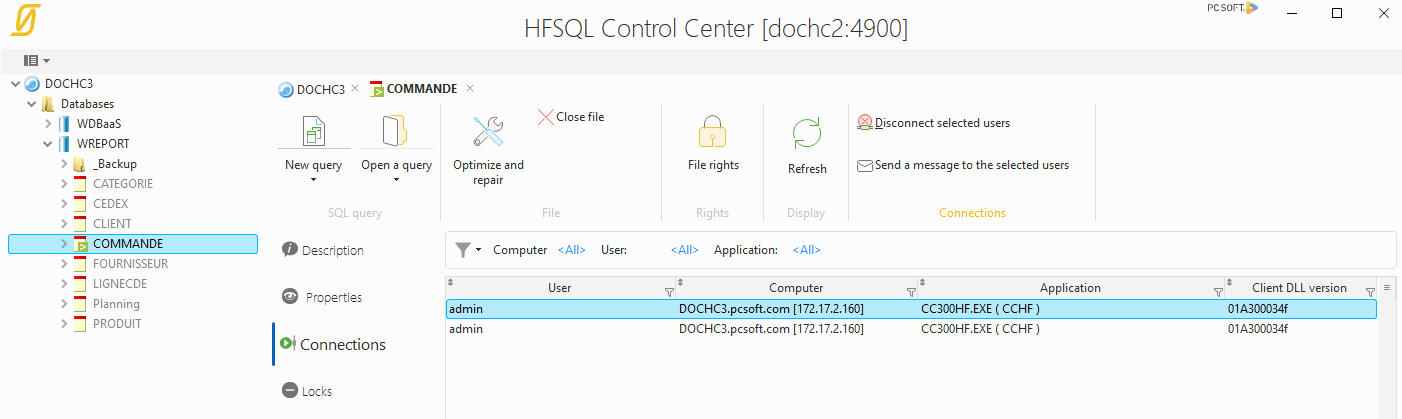Click the Close file button label
Image resolution: width=1402 pixels, height=419 pixels.
pyautogui.click(x=580, y=117)
